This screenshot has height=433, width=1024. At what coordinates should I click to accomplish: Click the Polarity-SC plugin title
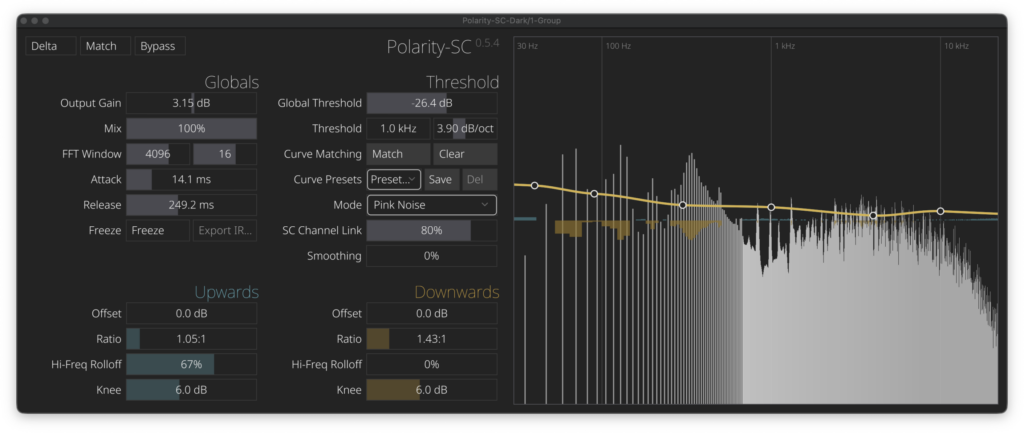(429, 47)
